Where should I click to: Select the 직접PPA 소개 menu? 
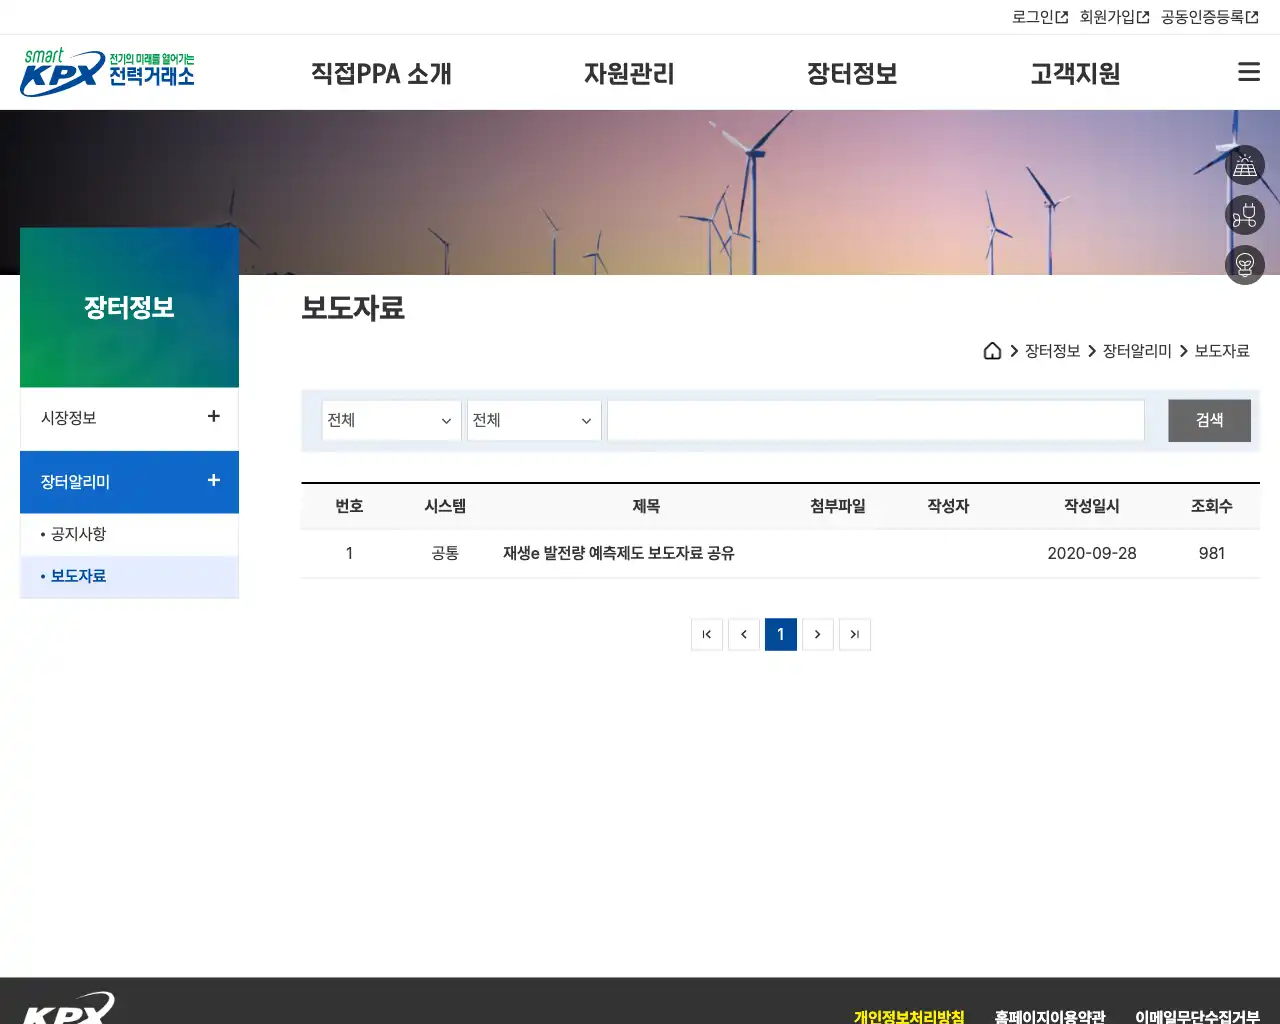point(381,73)
